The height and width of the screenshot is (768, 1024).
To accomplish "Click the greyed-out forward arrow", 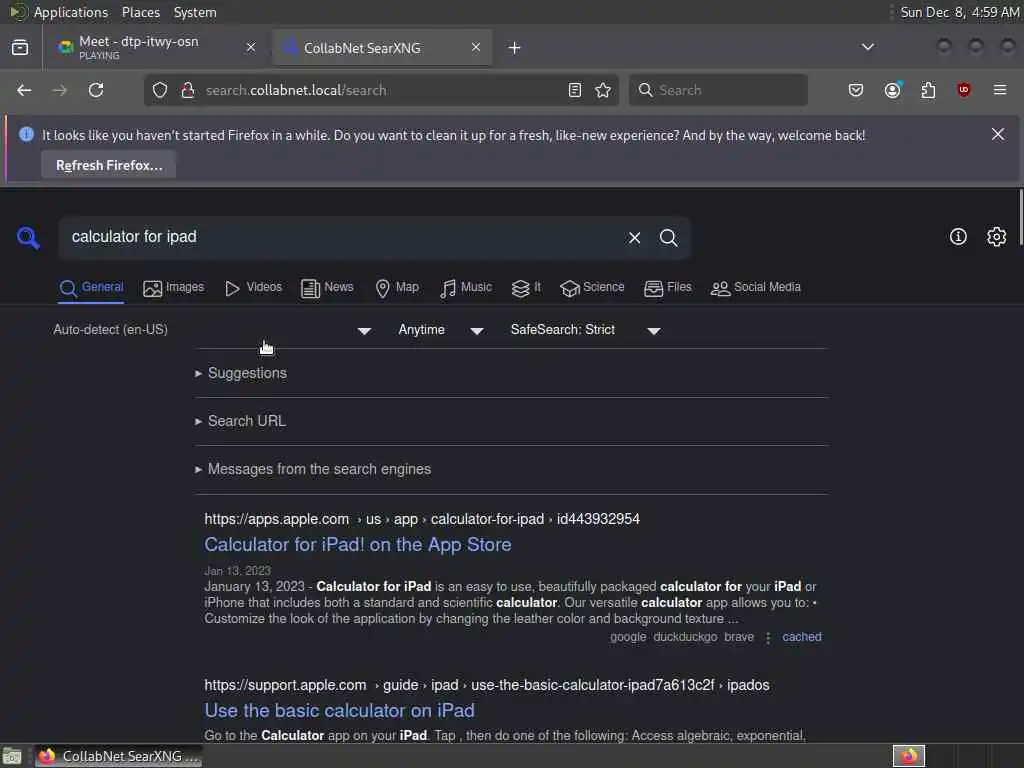I will point(59,90).
